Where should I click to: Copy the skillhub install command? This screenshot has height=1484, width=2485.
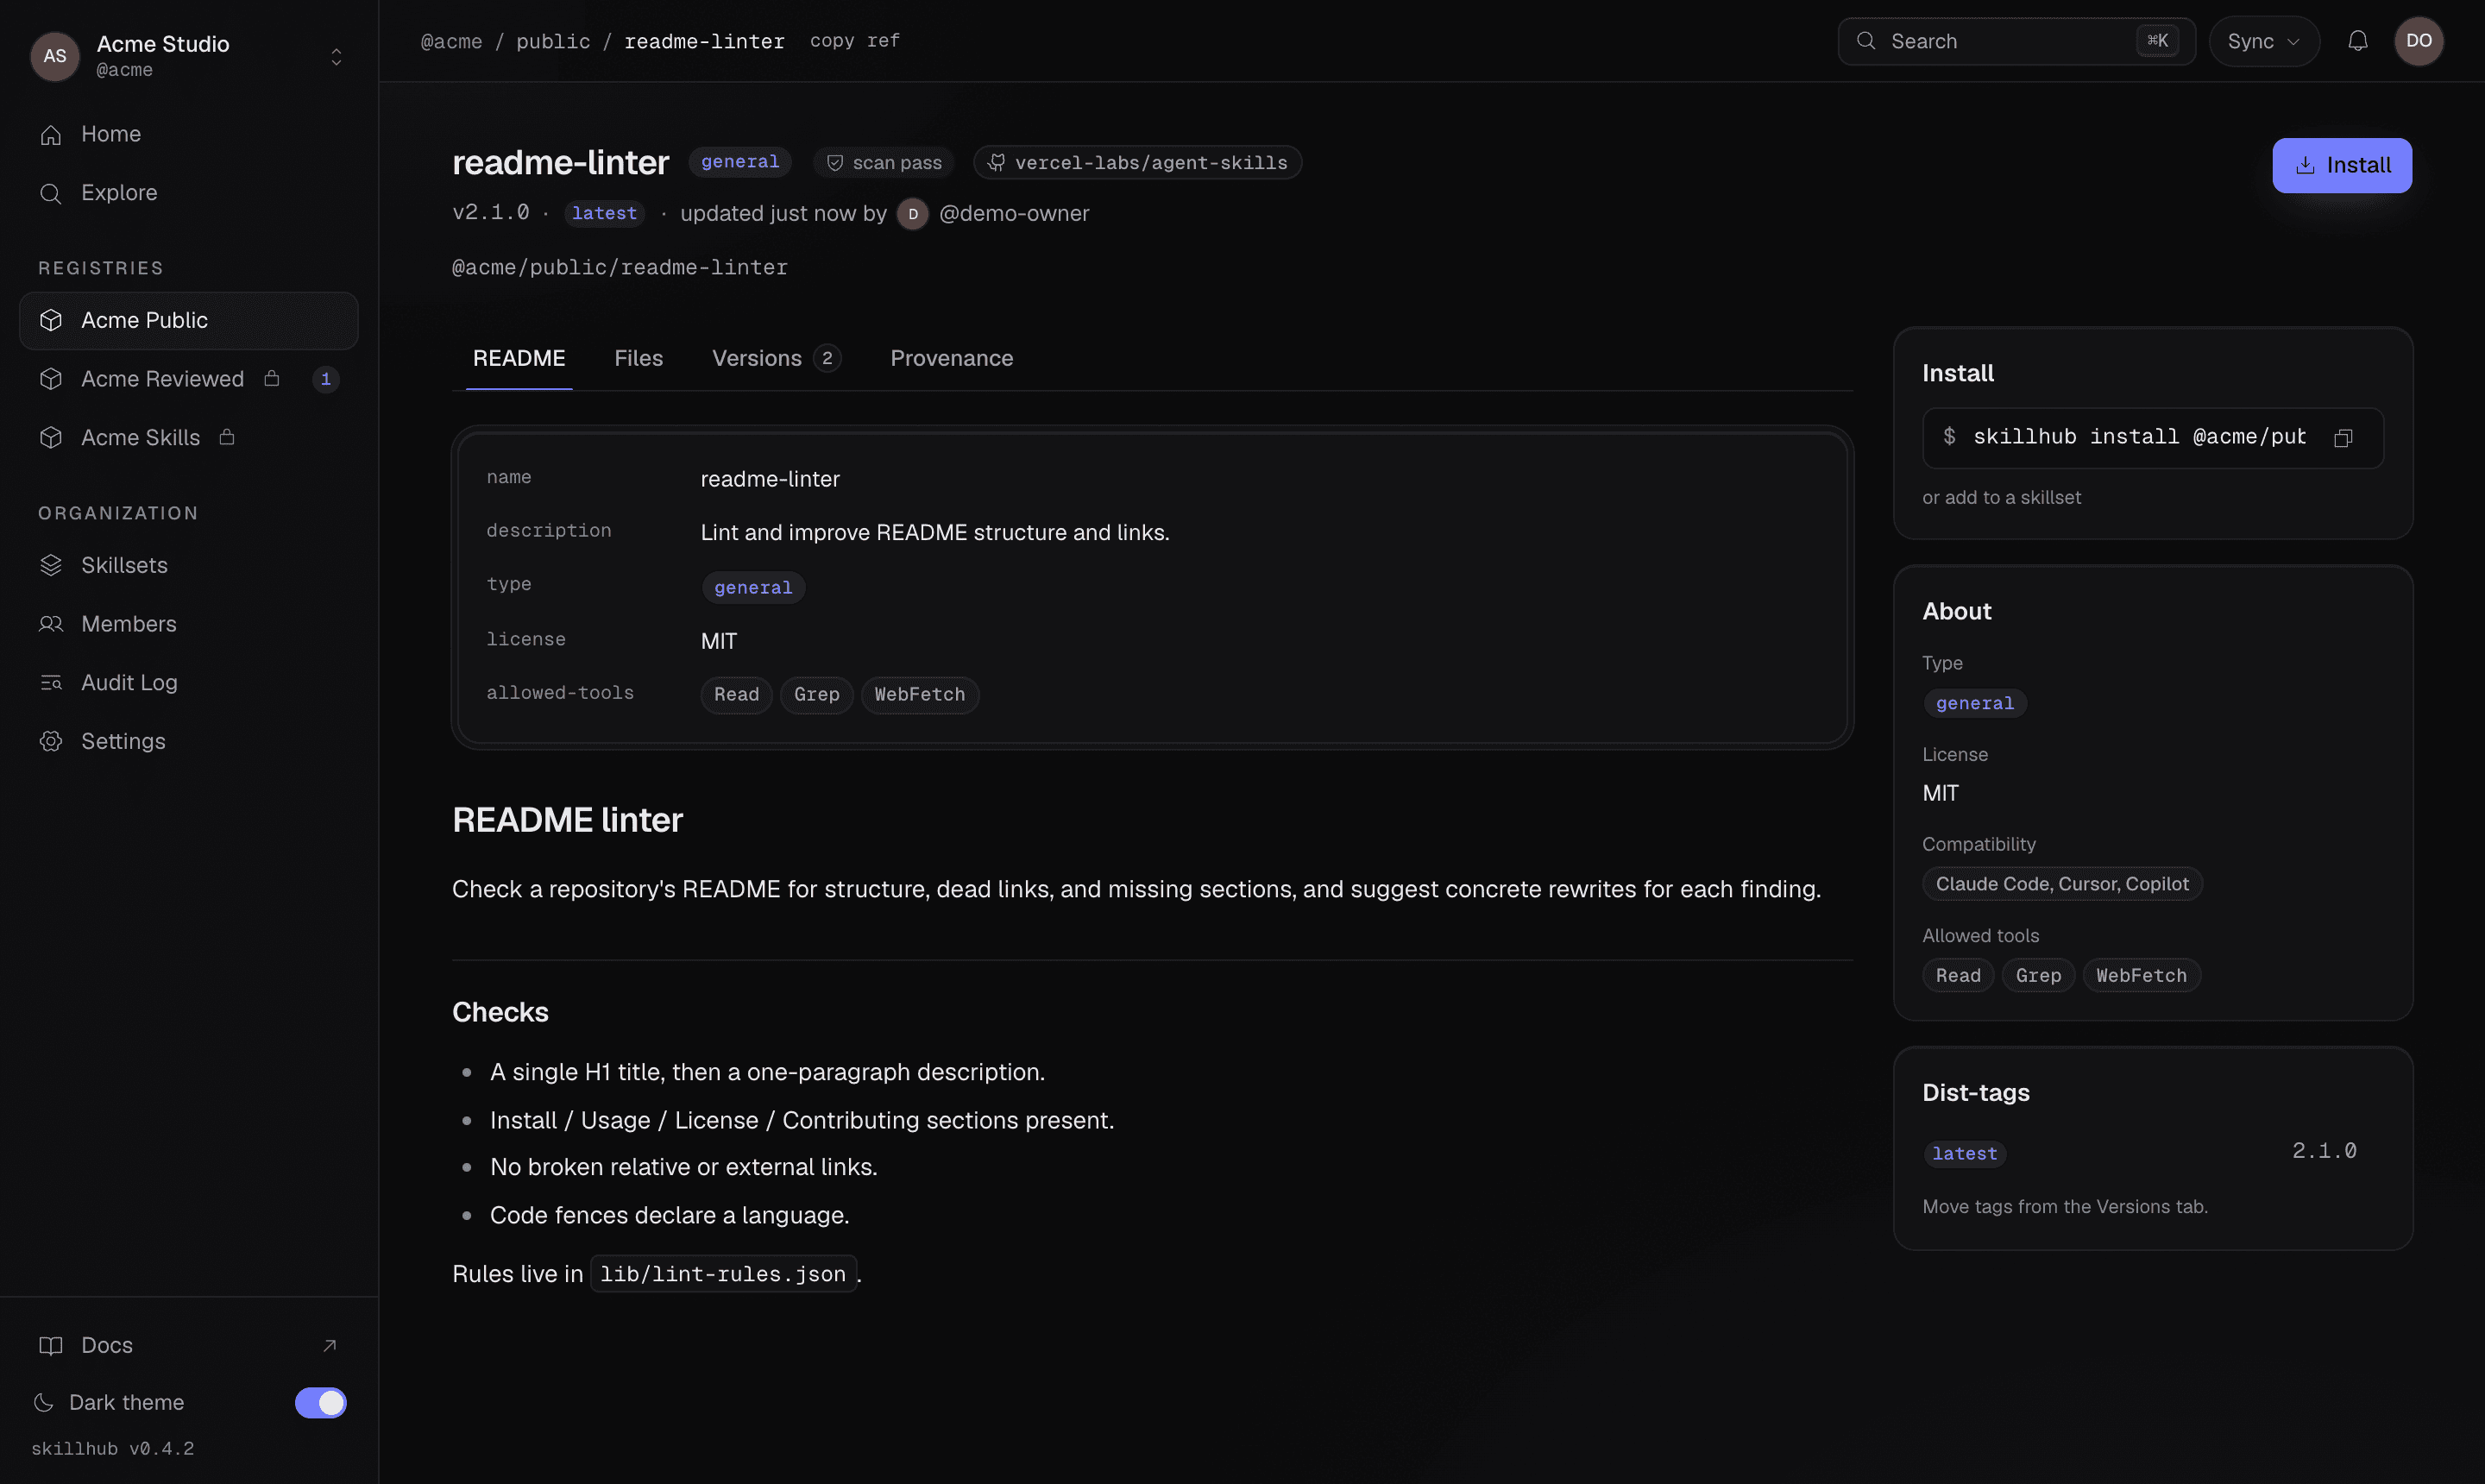[2343, 438]
